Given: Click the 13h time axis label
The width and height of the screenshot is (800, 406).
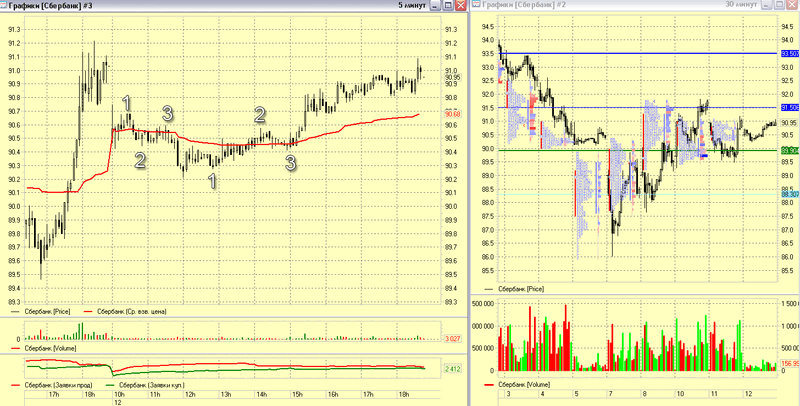Looking at the screenshot, I should pos(226,395).
